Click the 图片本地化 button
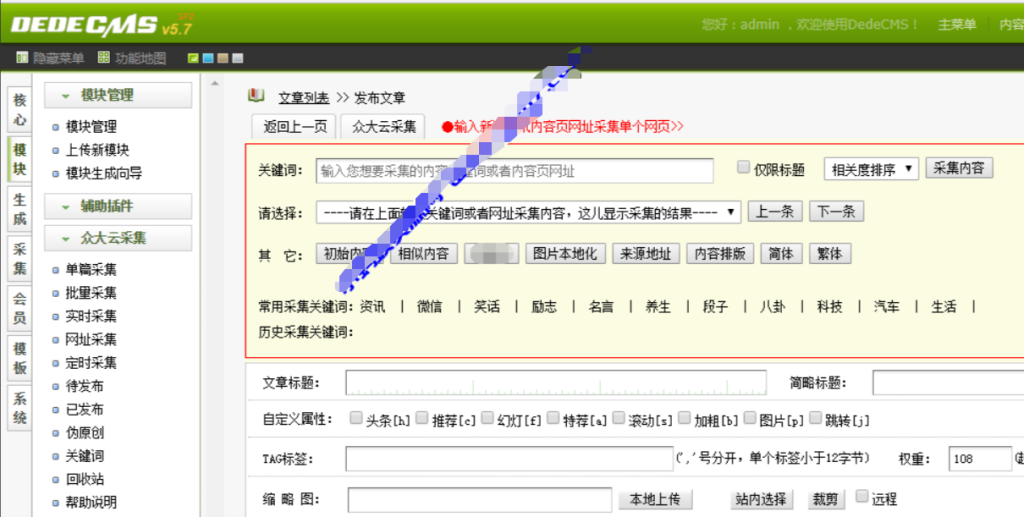Image resolution: width=1024 pixels, height=517 pixels. (x=566, y=254)
